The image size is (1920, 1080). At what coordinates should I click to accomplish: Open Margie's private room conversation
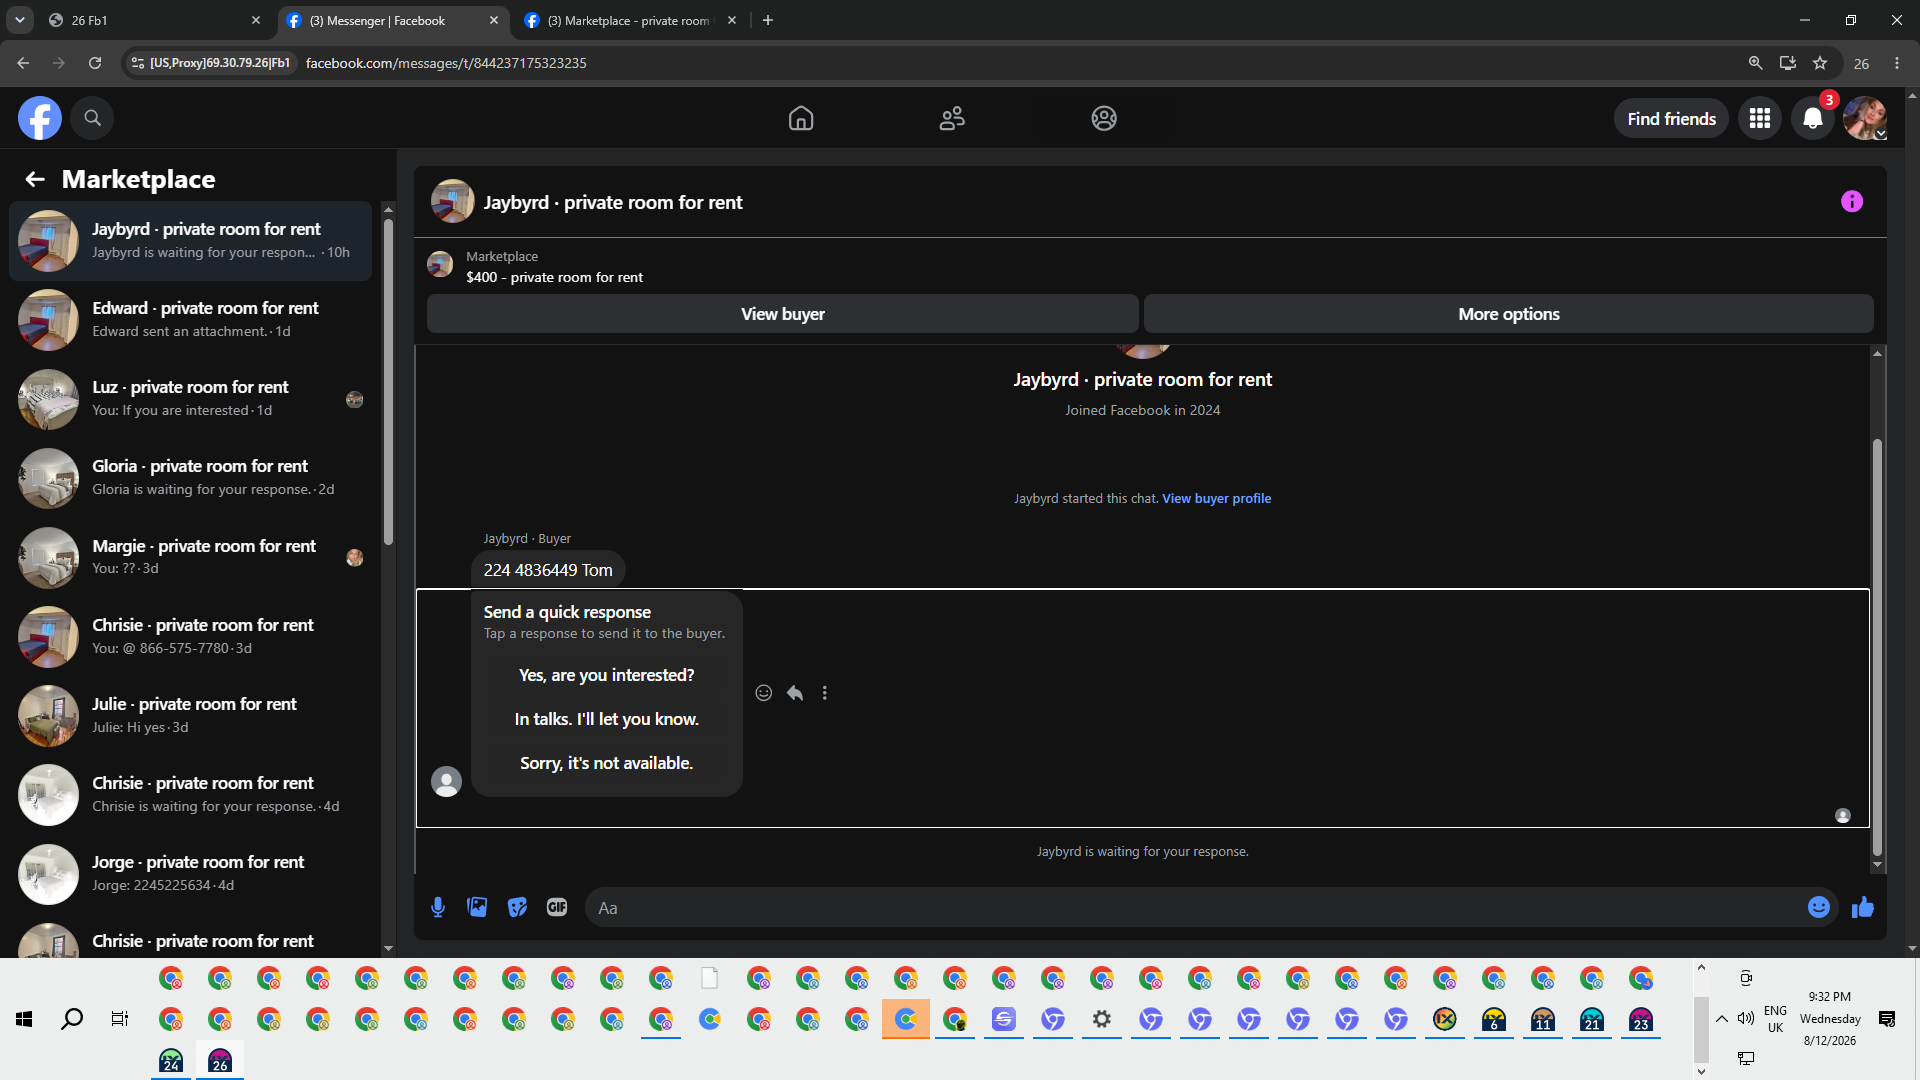190,557
